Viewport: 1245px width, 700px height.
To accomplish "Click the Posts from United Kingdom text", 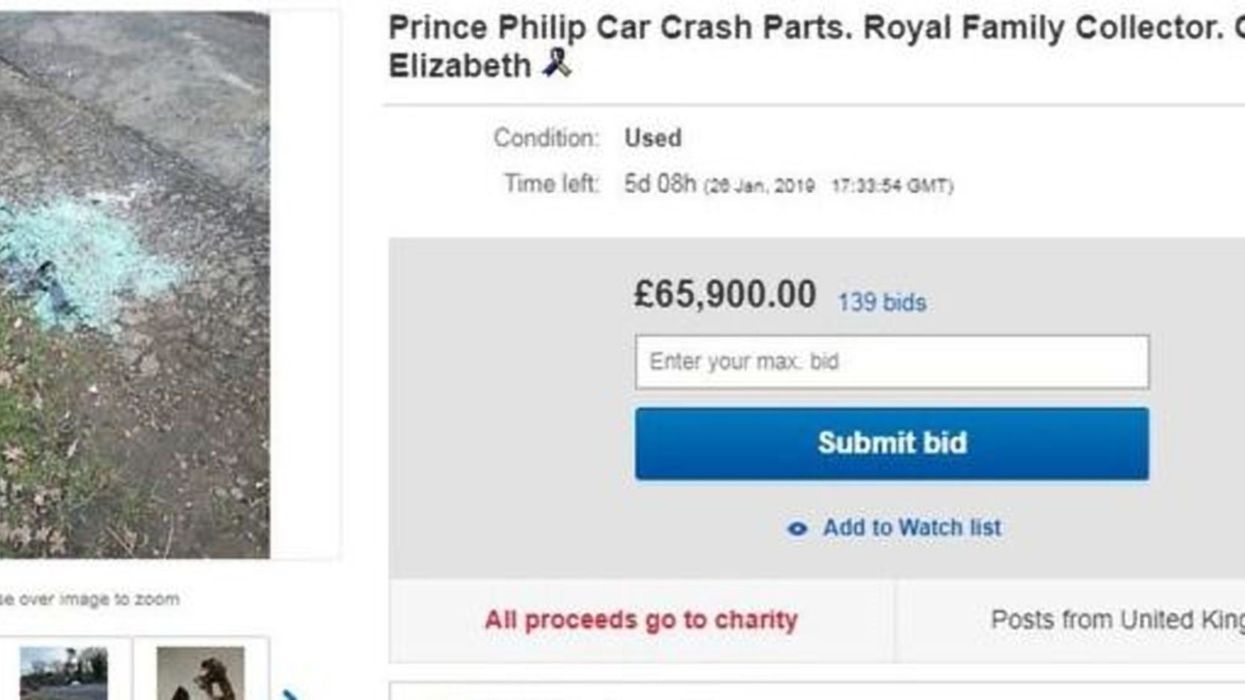I will pos(1117,620).
